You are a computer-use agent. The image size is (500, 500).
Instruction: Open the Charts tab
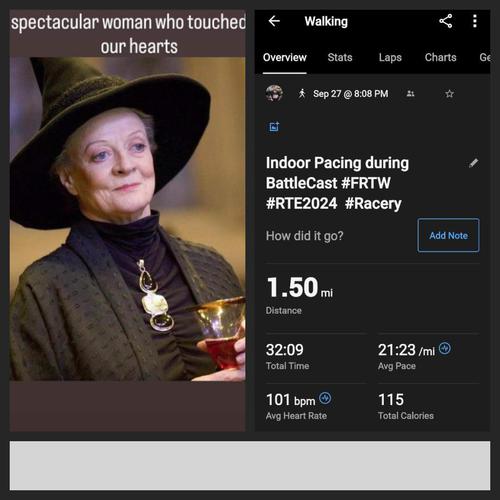(x=440, y=57)
